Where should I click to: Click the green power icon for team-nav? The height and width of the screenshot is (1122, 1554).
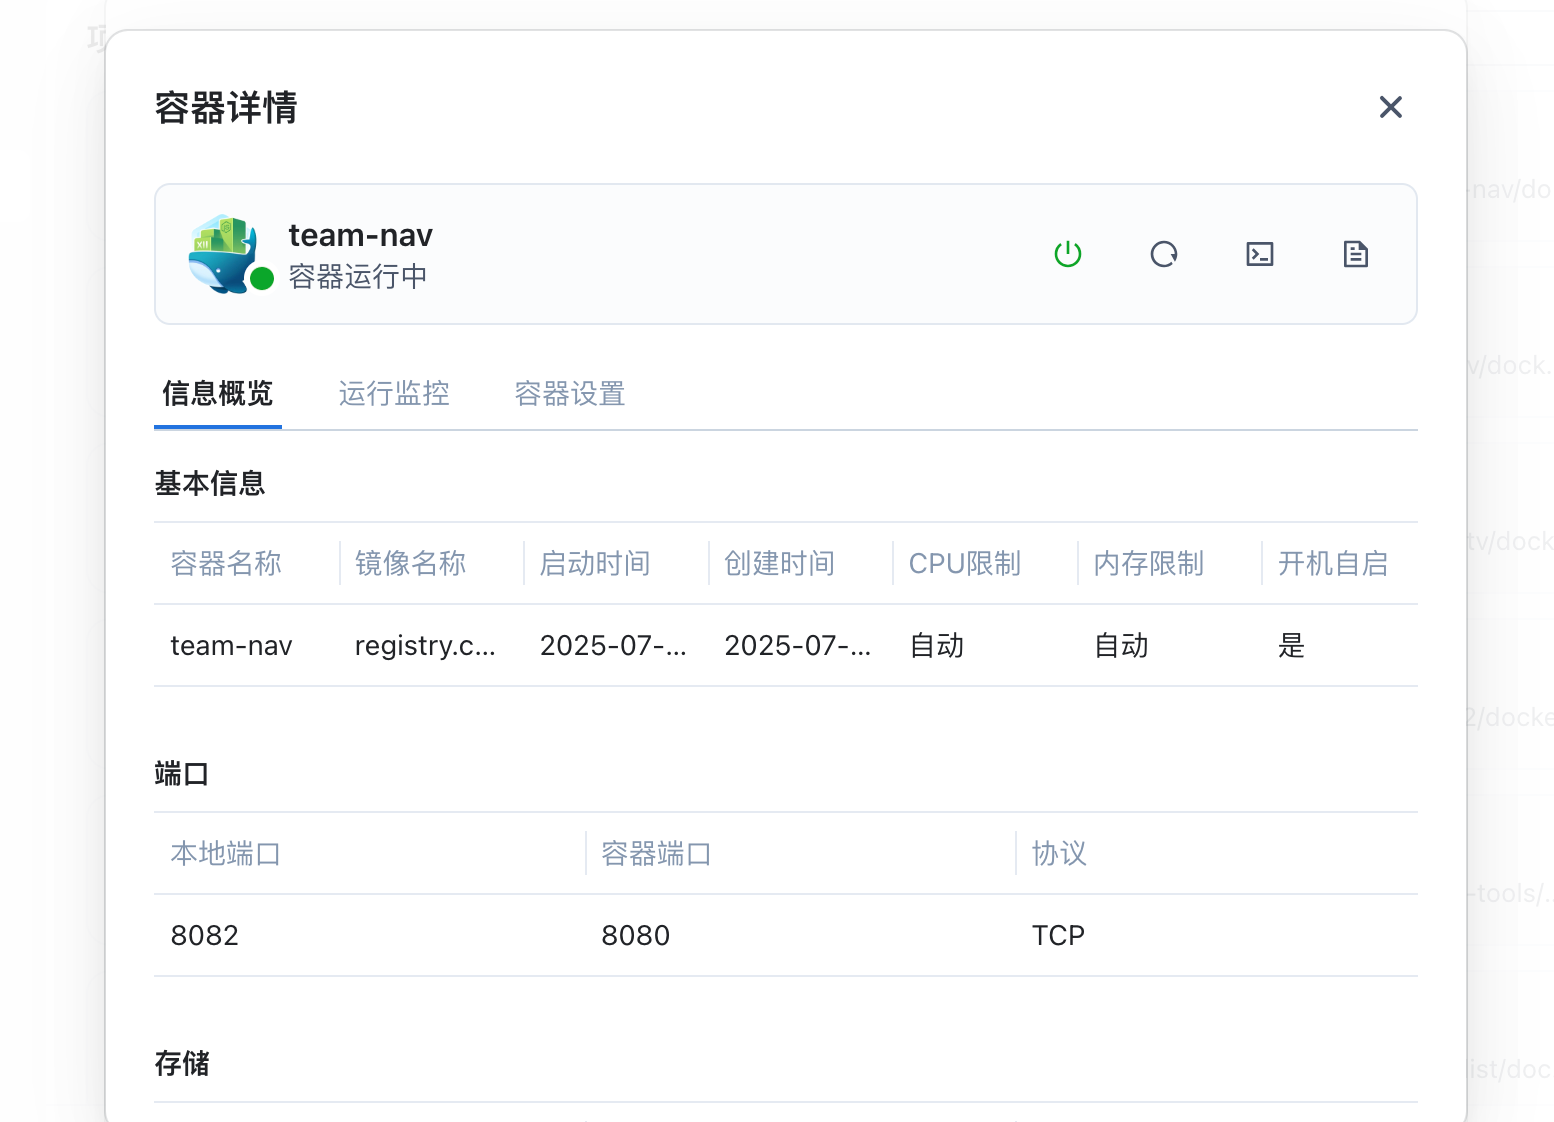pos(1068,254)
